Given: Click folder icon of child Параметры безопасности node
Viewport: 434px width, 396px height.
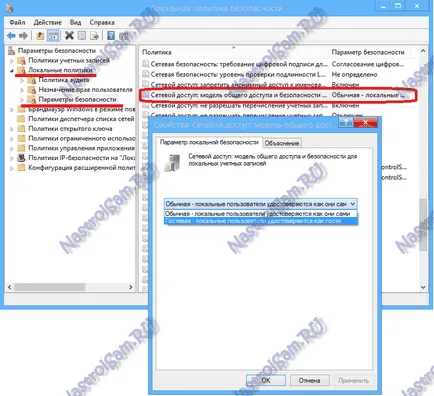Looking at the screenshot, I should point(32,99).
